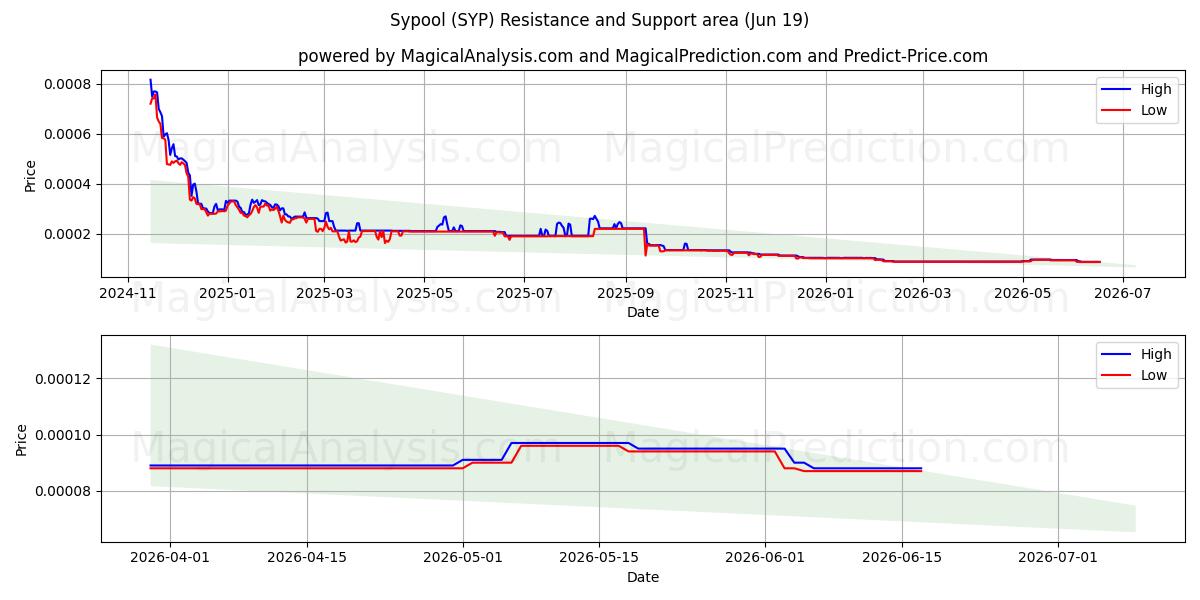Click the bottom chart x-axis label 2026-05-01

(463, 558)
